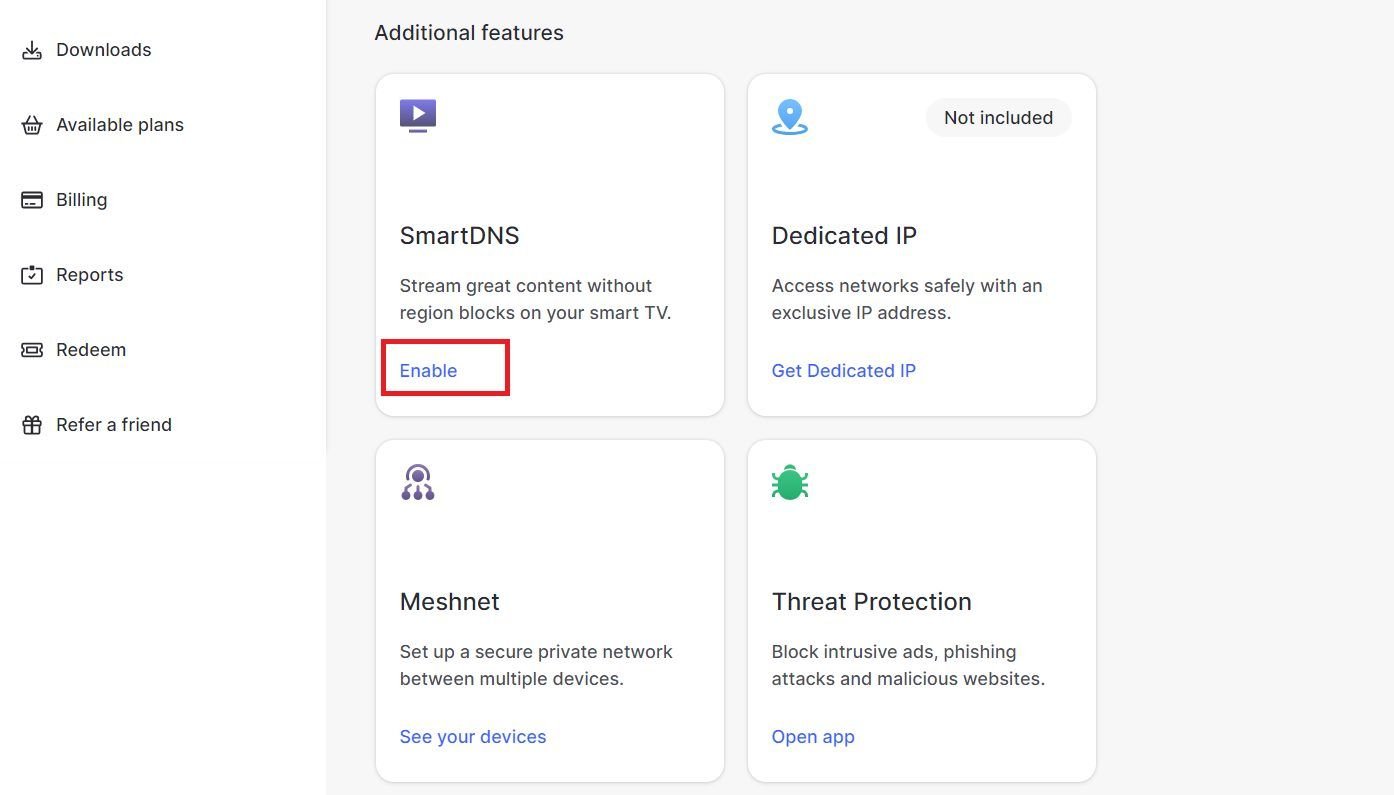Click the 'Set up a secure private network' text
The height and width of the screenshot is (795, 1394).
[x=536, y=652]
